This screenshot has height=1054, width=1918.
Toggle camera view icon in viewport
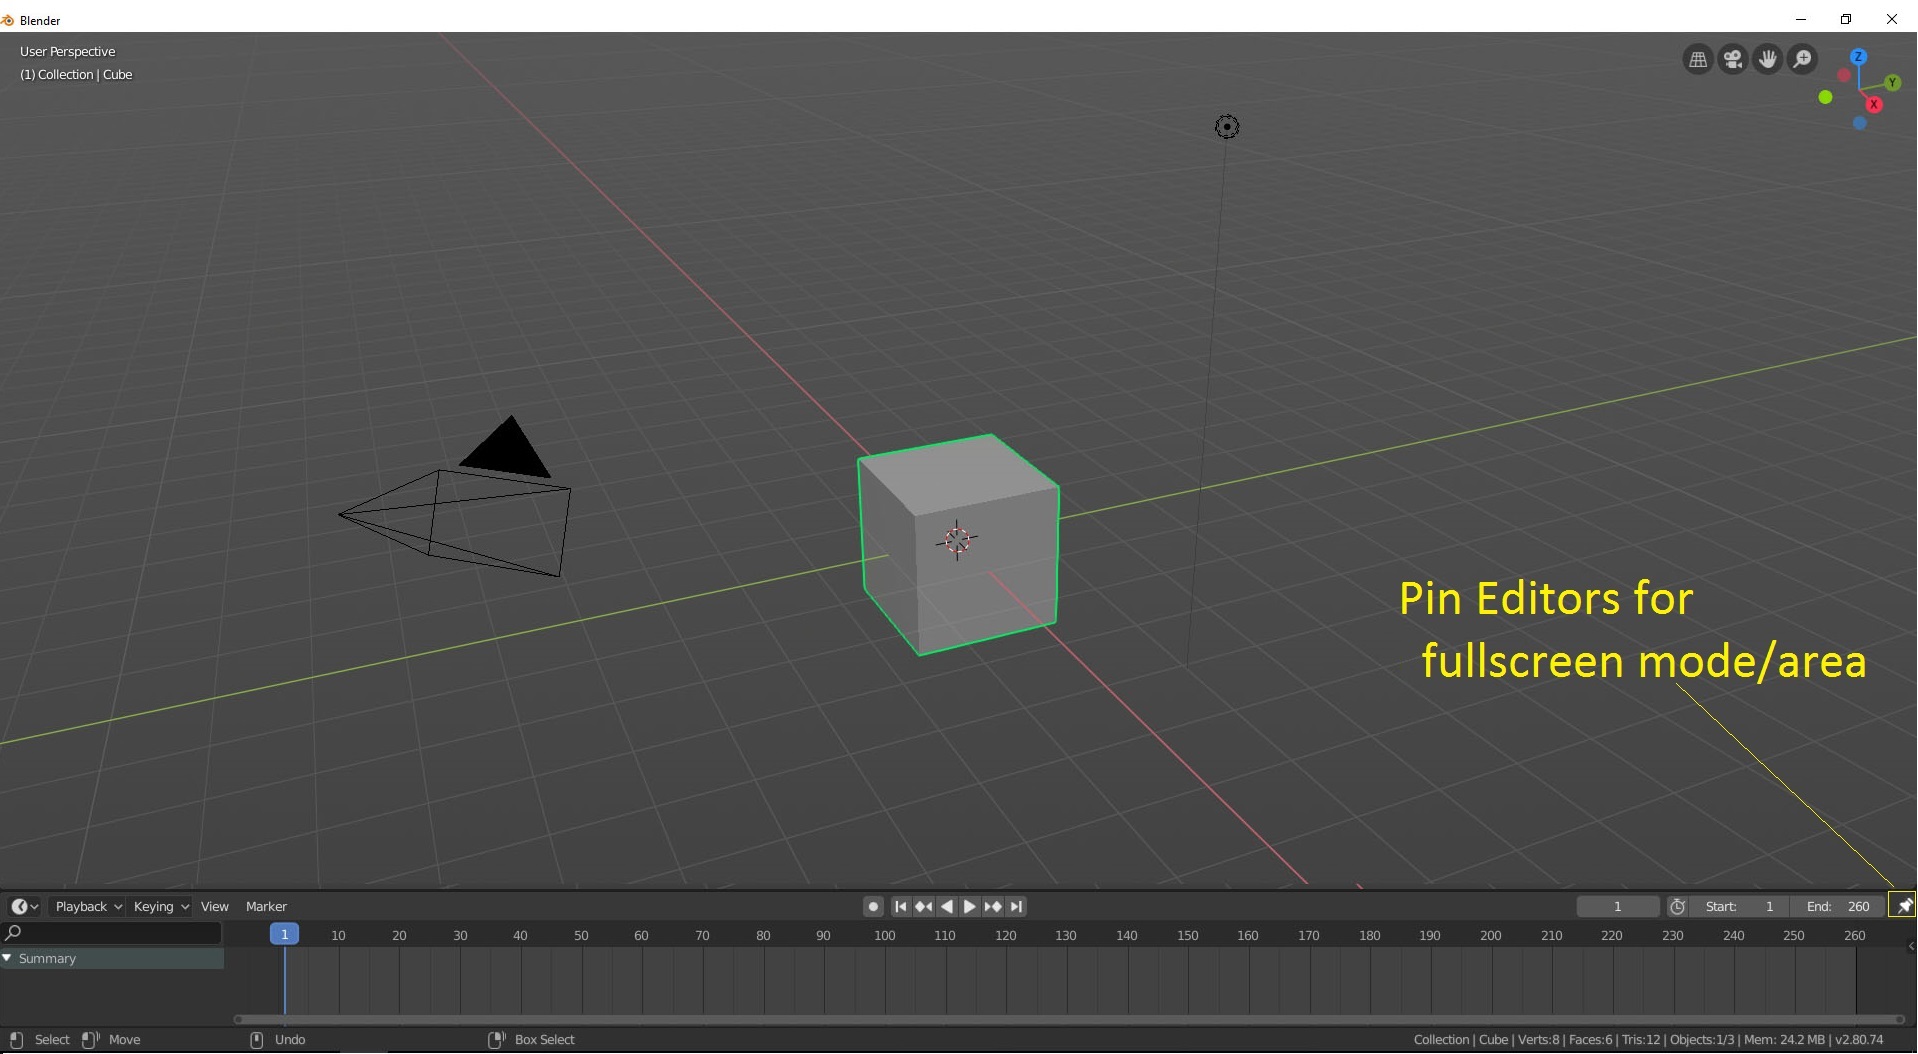click(1732, 60)
